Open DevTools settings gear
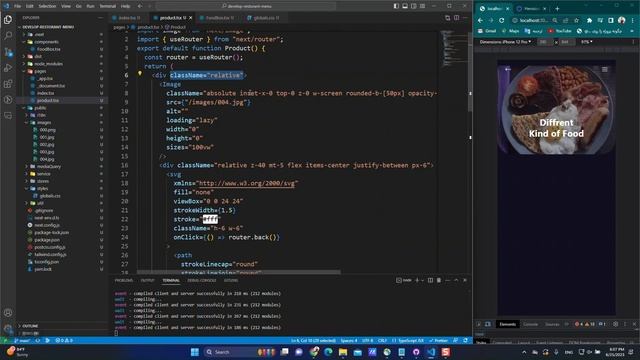The image size is (640, 360). pyautogui.click(x=616, y=324)
